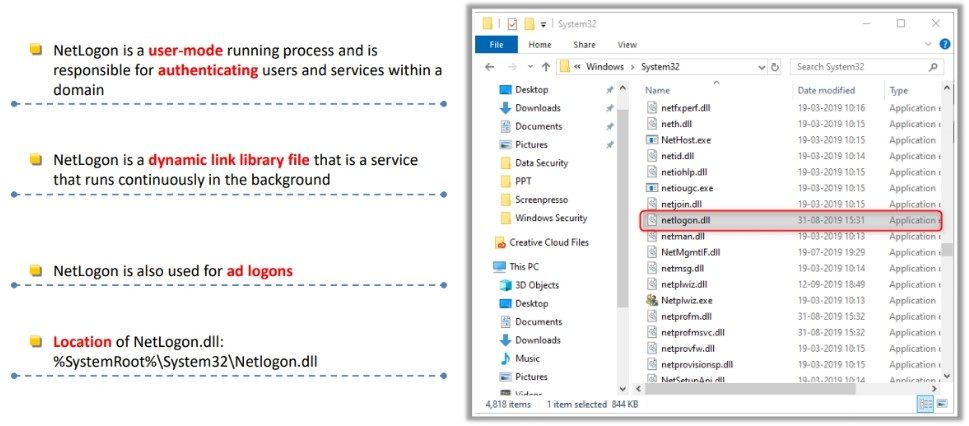The width and height of the screenshot is (969, 426).
Task: Open the blue Help question-mark icon
Action: 944,45
